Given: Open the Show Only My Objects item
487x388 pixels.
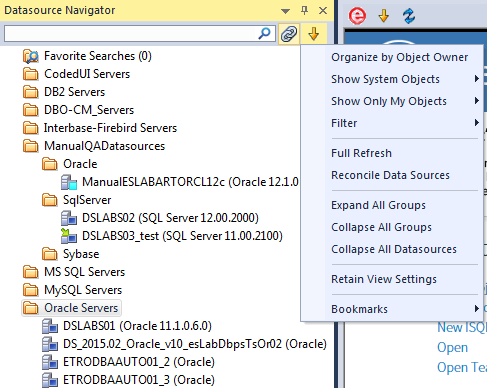Looking at the screenshot, I should 389,101.
